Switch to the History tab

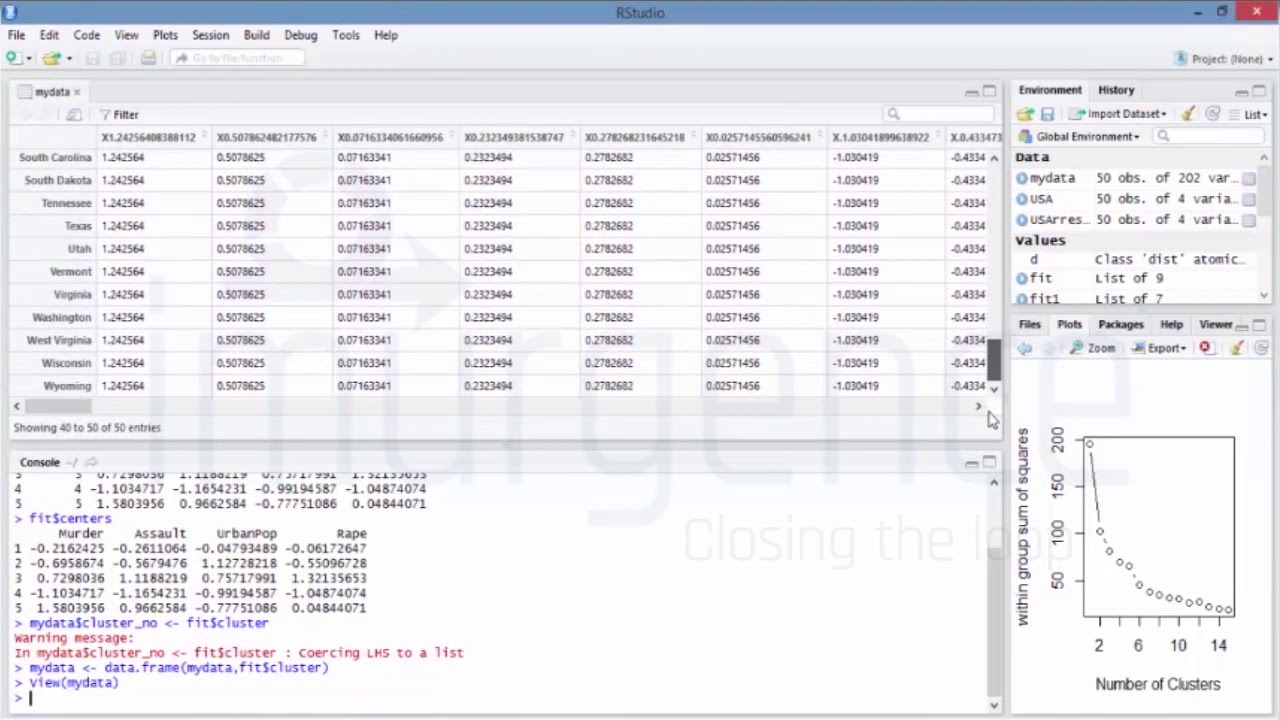tap(1116, 90)
